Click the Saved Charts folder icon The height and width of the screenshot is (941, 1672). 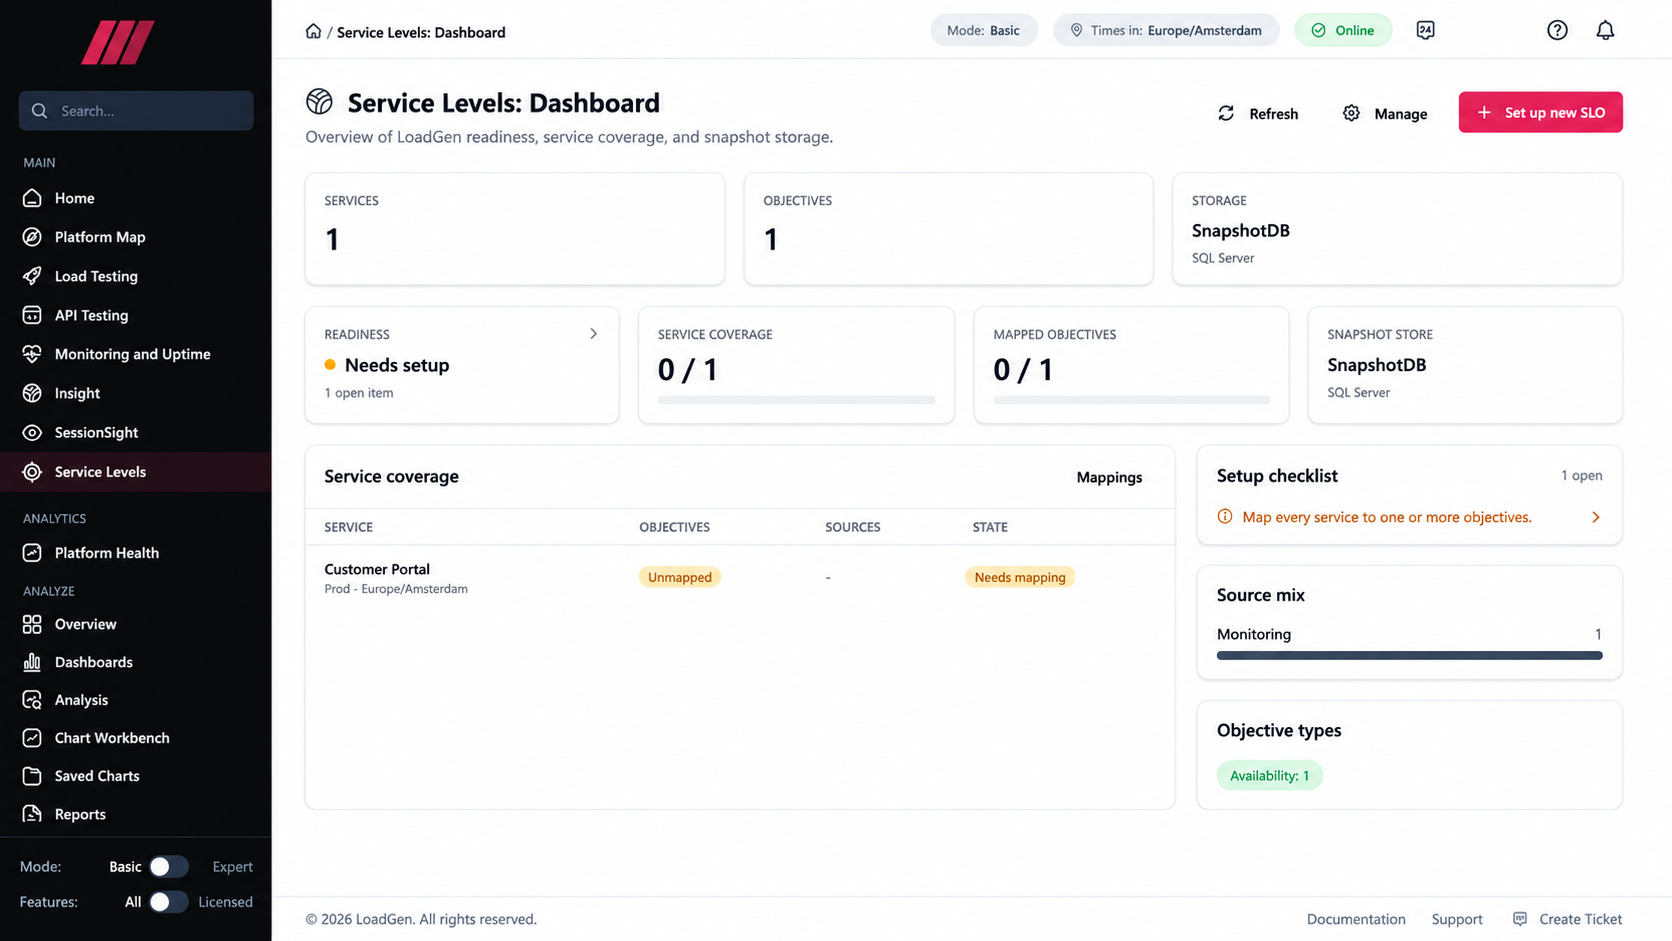(x=32, y=776)
